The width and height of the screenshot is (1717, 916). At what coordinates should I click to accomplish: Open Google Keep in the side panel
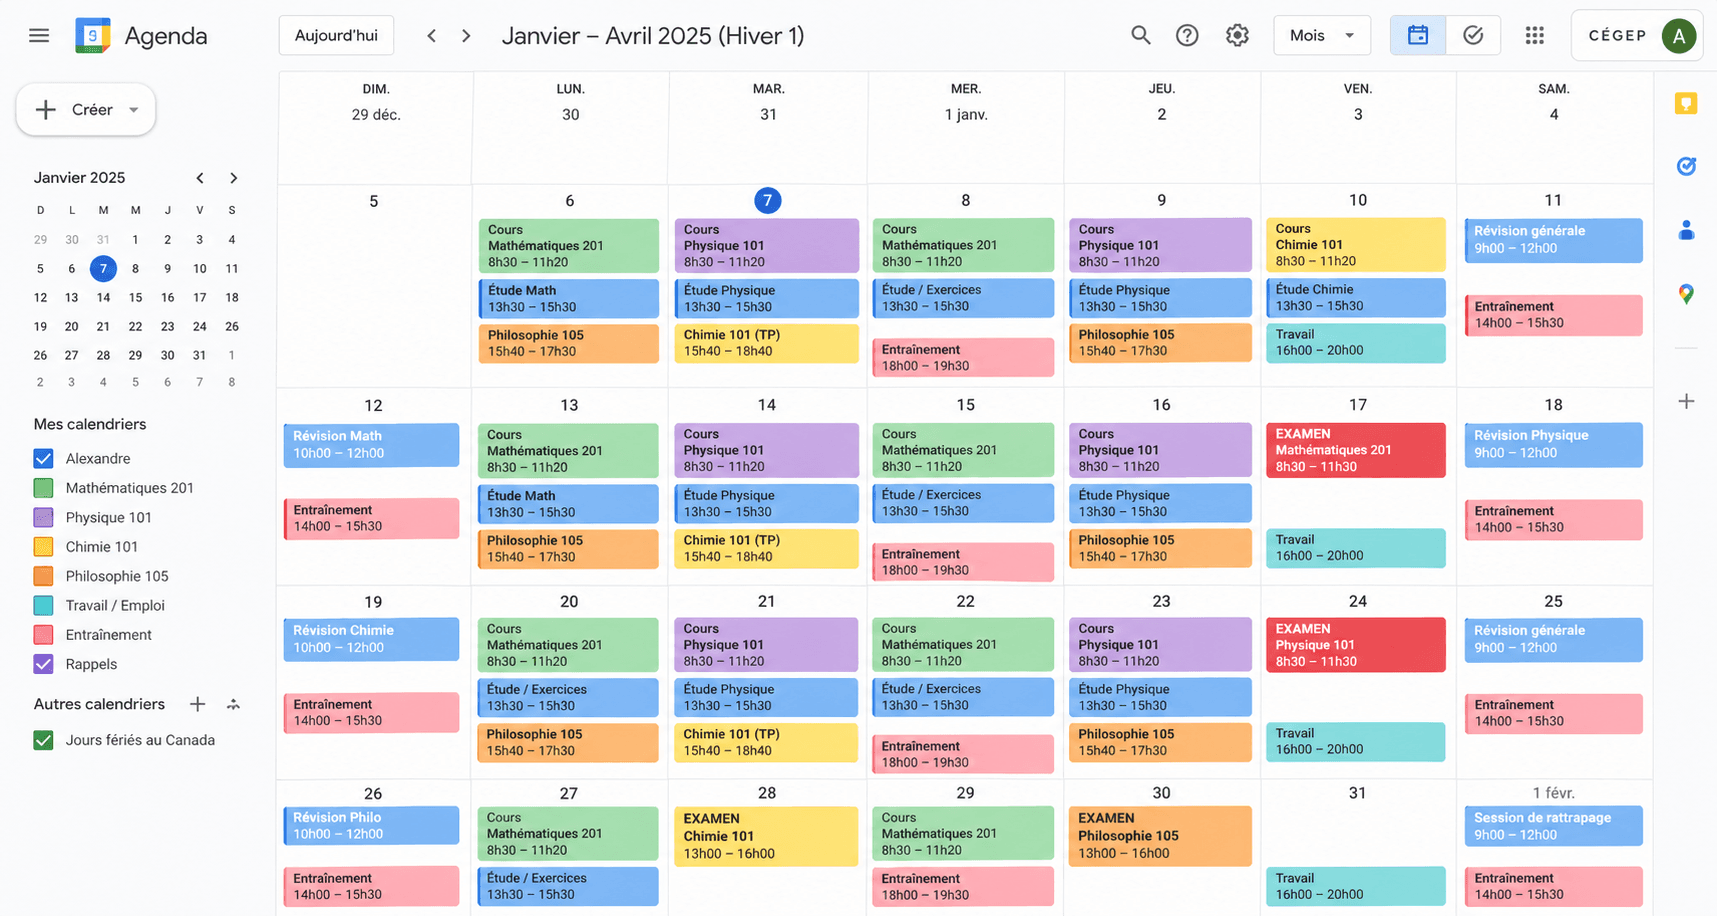tap(1686, 103)
